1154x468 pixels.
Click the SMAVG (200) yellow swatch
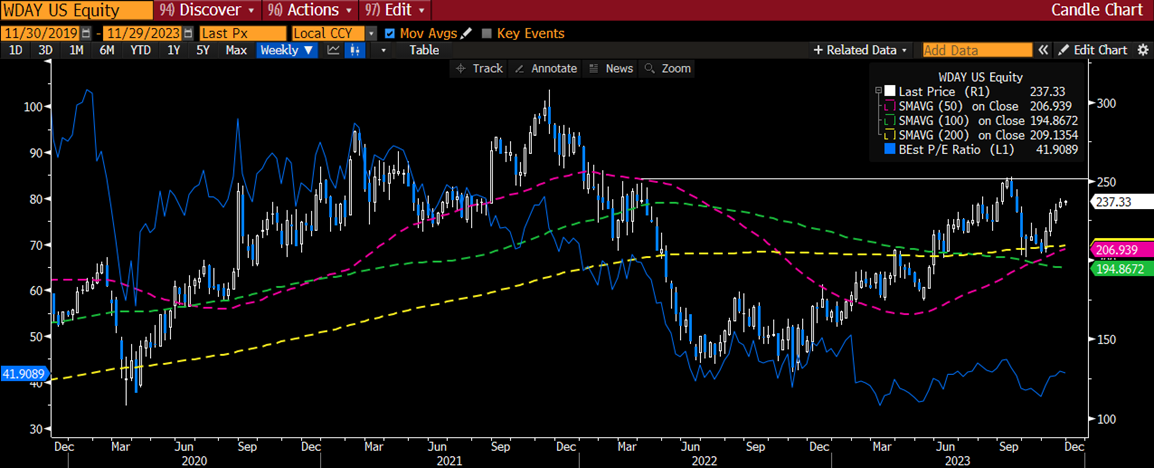point(889,135)
